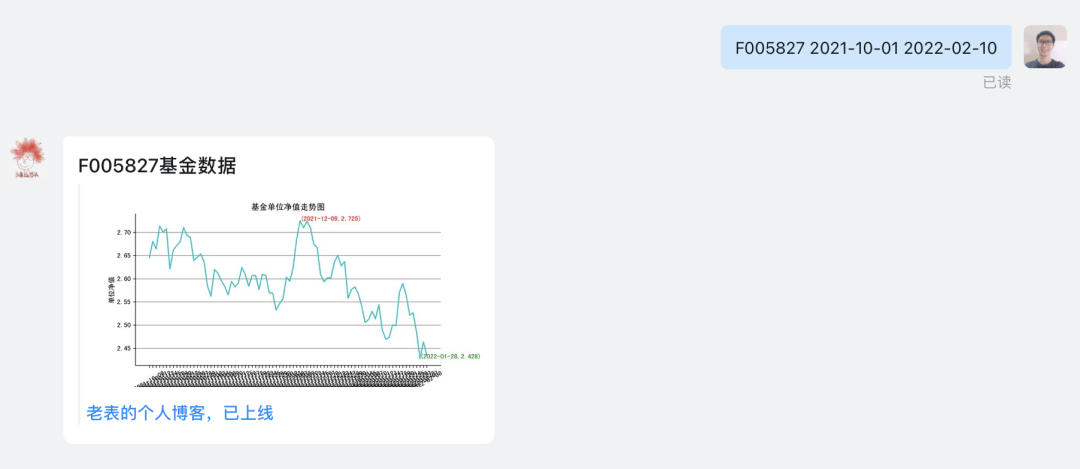Click the 2.45 y-axis tick label

point(124,348)
